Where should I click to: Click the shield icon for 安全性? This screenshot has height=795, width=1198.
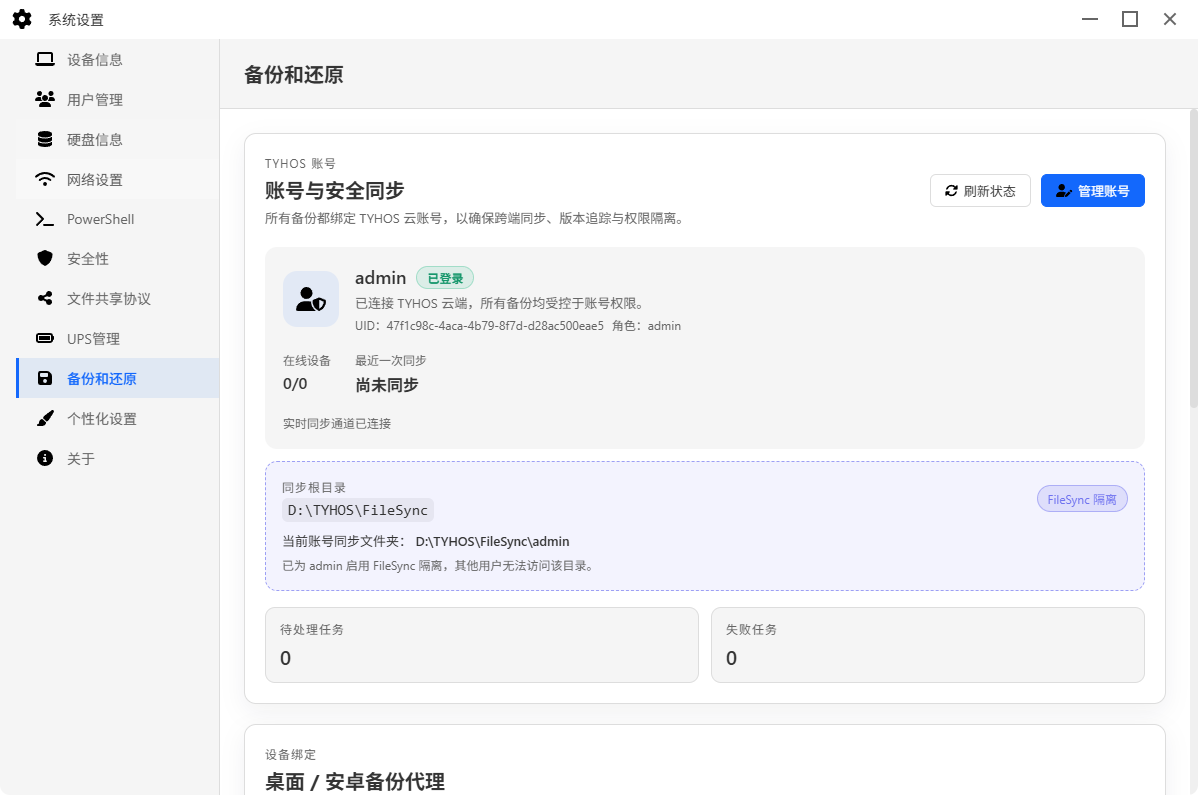[x=45, y=258]
